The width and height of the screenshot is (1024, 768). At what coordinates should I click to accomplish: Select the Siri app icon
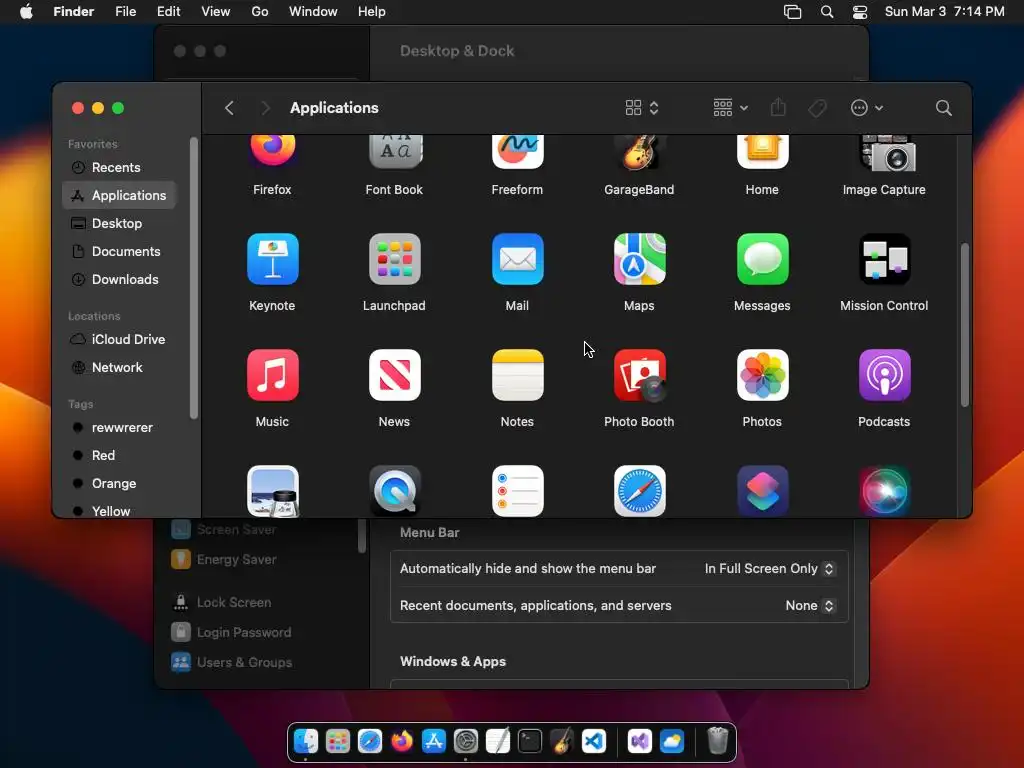tap(884, 490)
